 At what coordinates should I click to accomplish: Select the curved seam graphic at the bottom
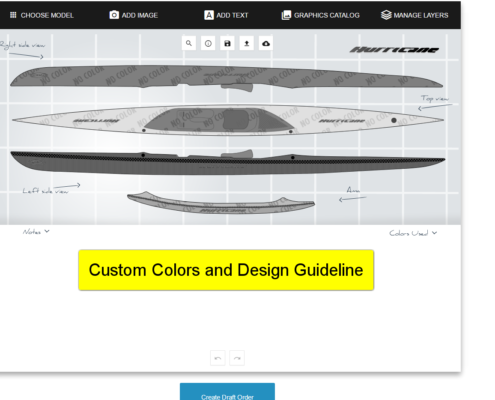coord(221,203)
